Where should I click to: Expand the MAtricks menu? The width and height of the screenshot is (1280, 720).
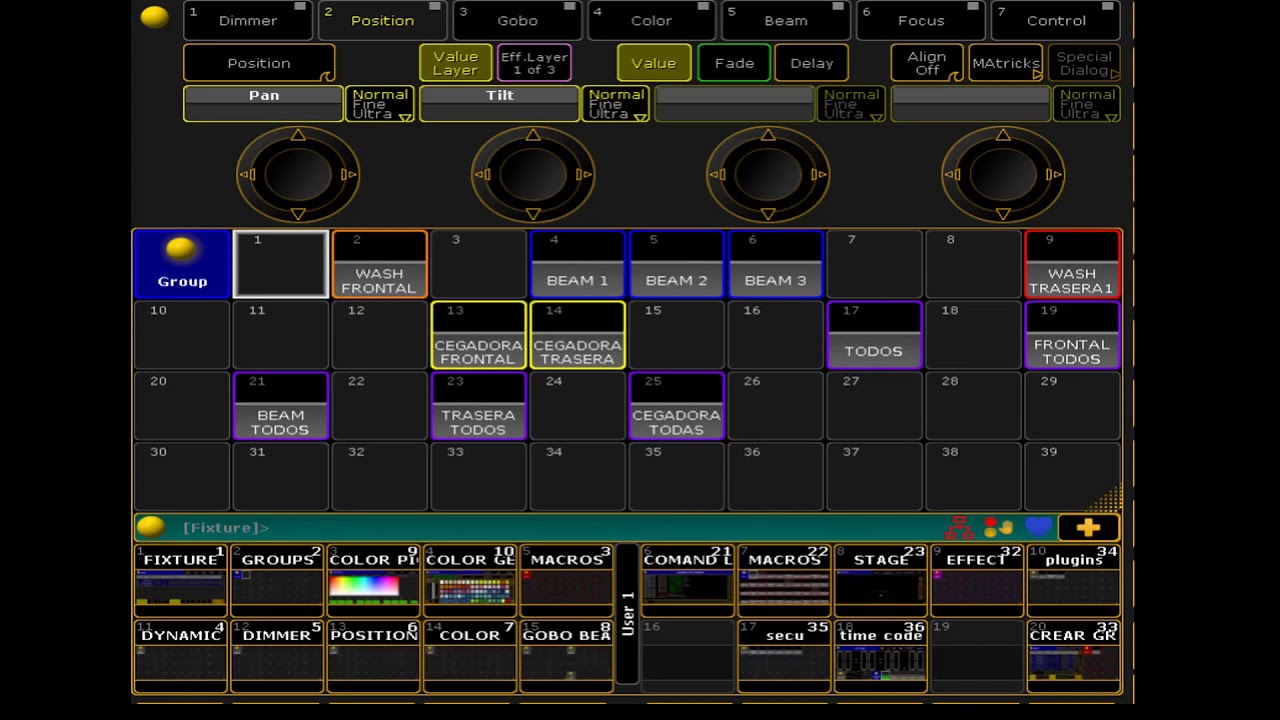click(1006, 63)
